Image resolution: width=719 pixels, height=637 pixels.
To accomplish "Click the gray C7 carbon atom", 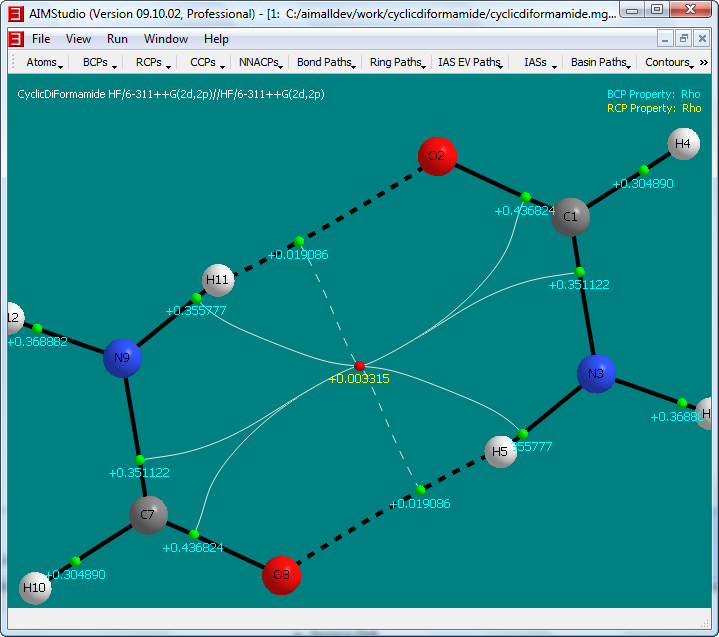I will tap(148, 515).
